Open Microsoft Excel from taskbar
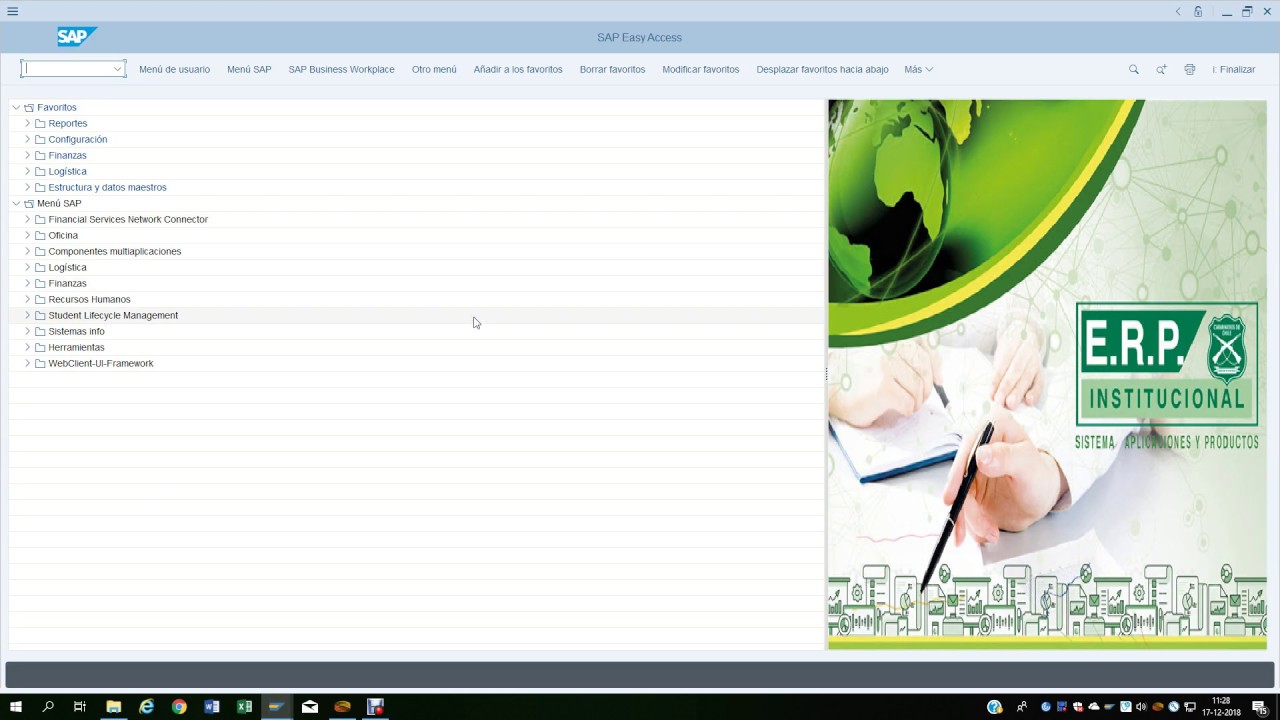The image size is (1280, 720). 244,706
